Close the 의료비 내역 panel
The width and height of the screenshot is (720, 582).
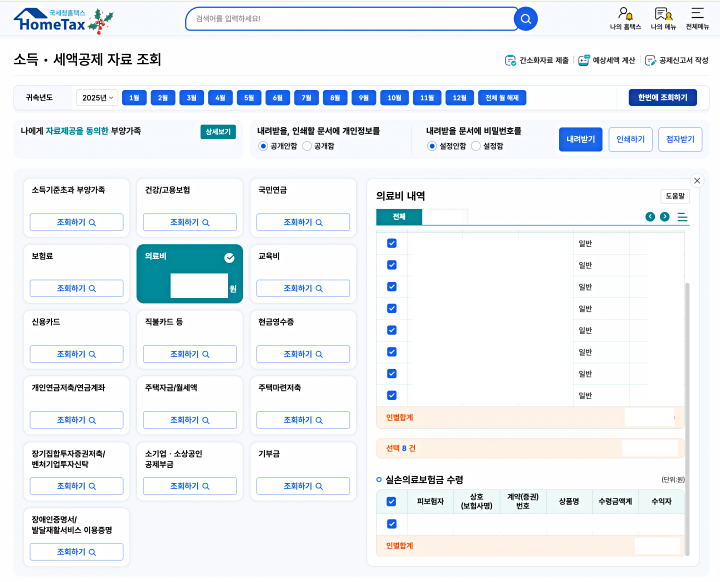pos(697,181)
